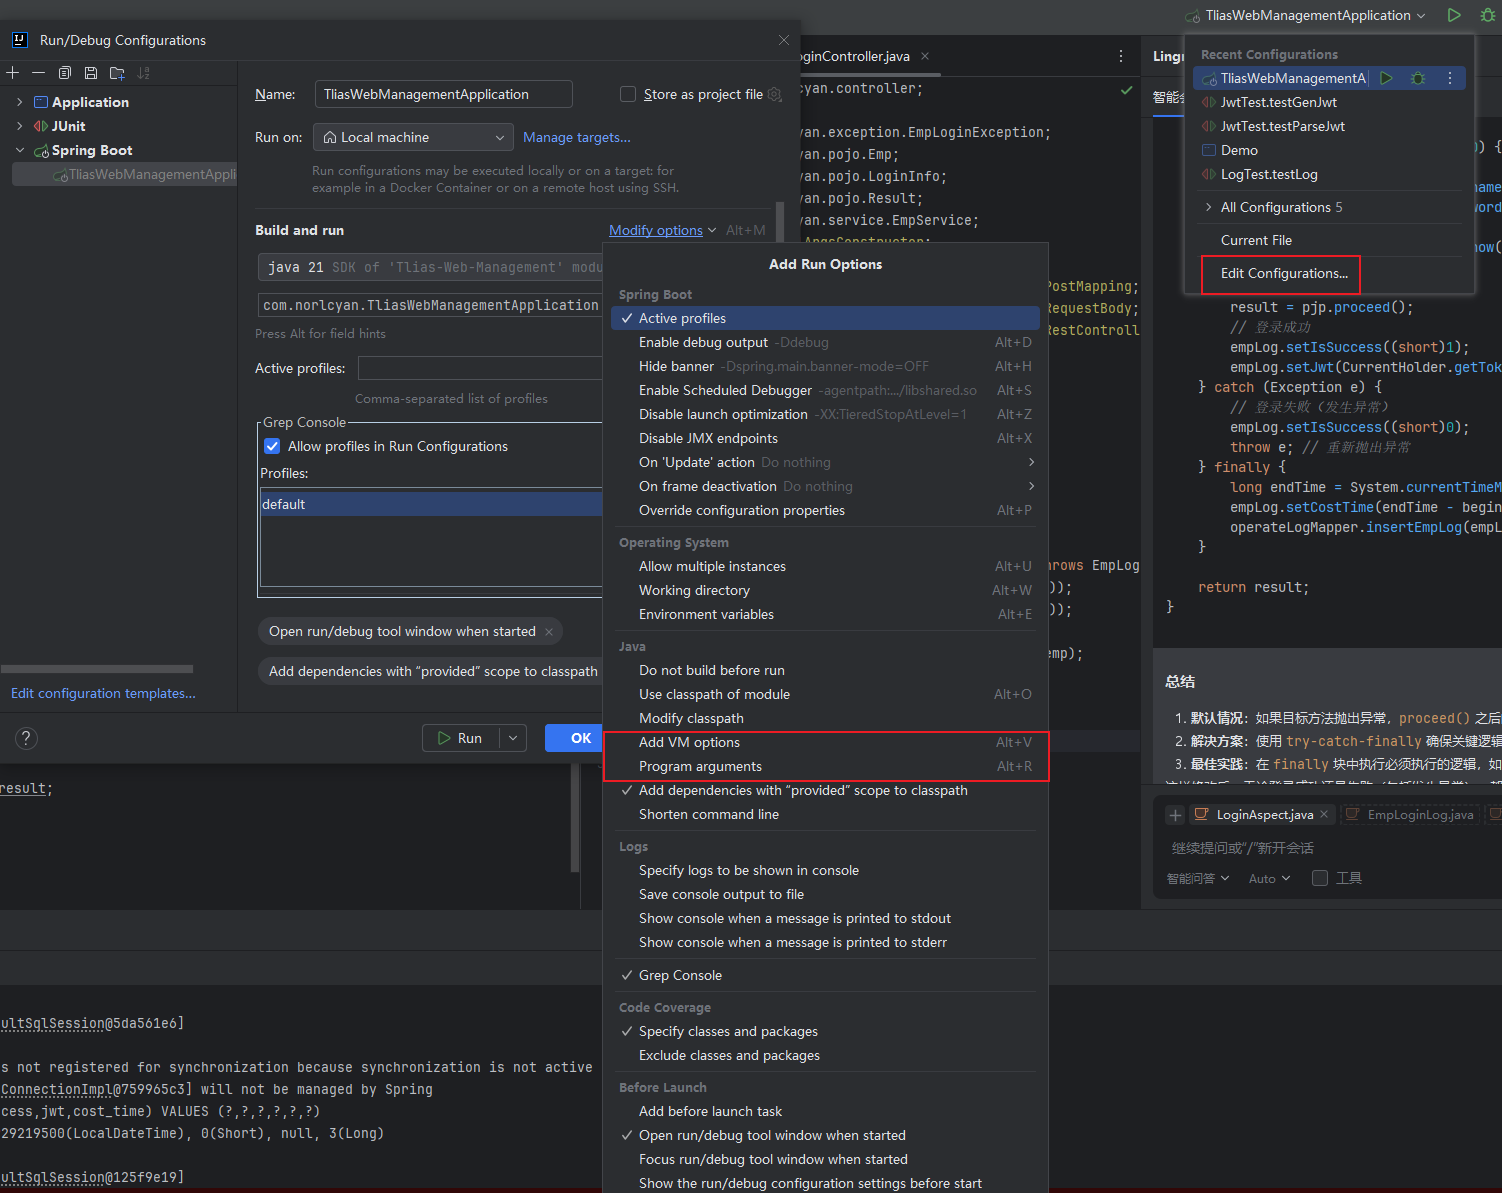Image resolution: width=1502 pixels, height=1193 pixels.
Task: Toggle Specify classes and packages option
Action: click(x=825, y=1031)
